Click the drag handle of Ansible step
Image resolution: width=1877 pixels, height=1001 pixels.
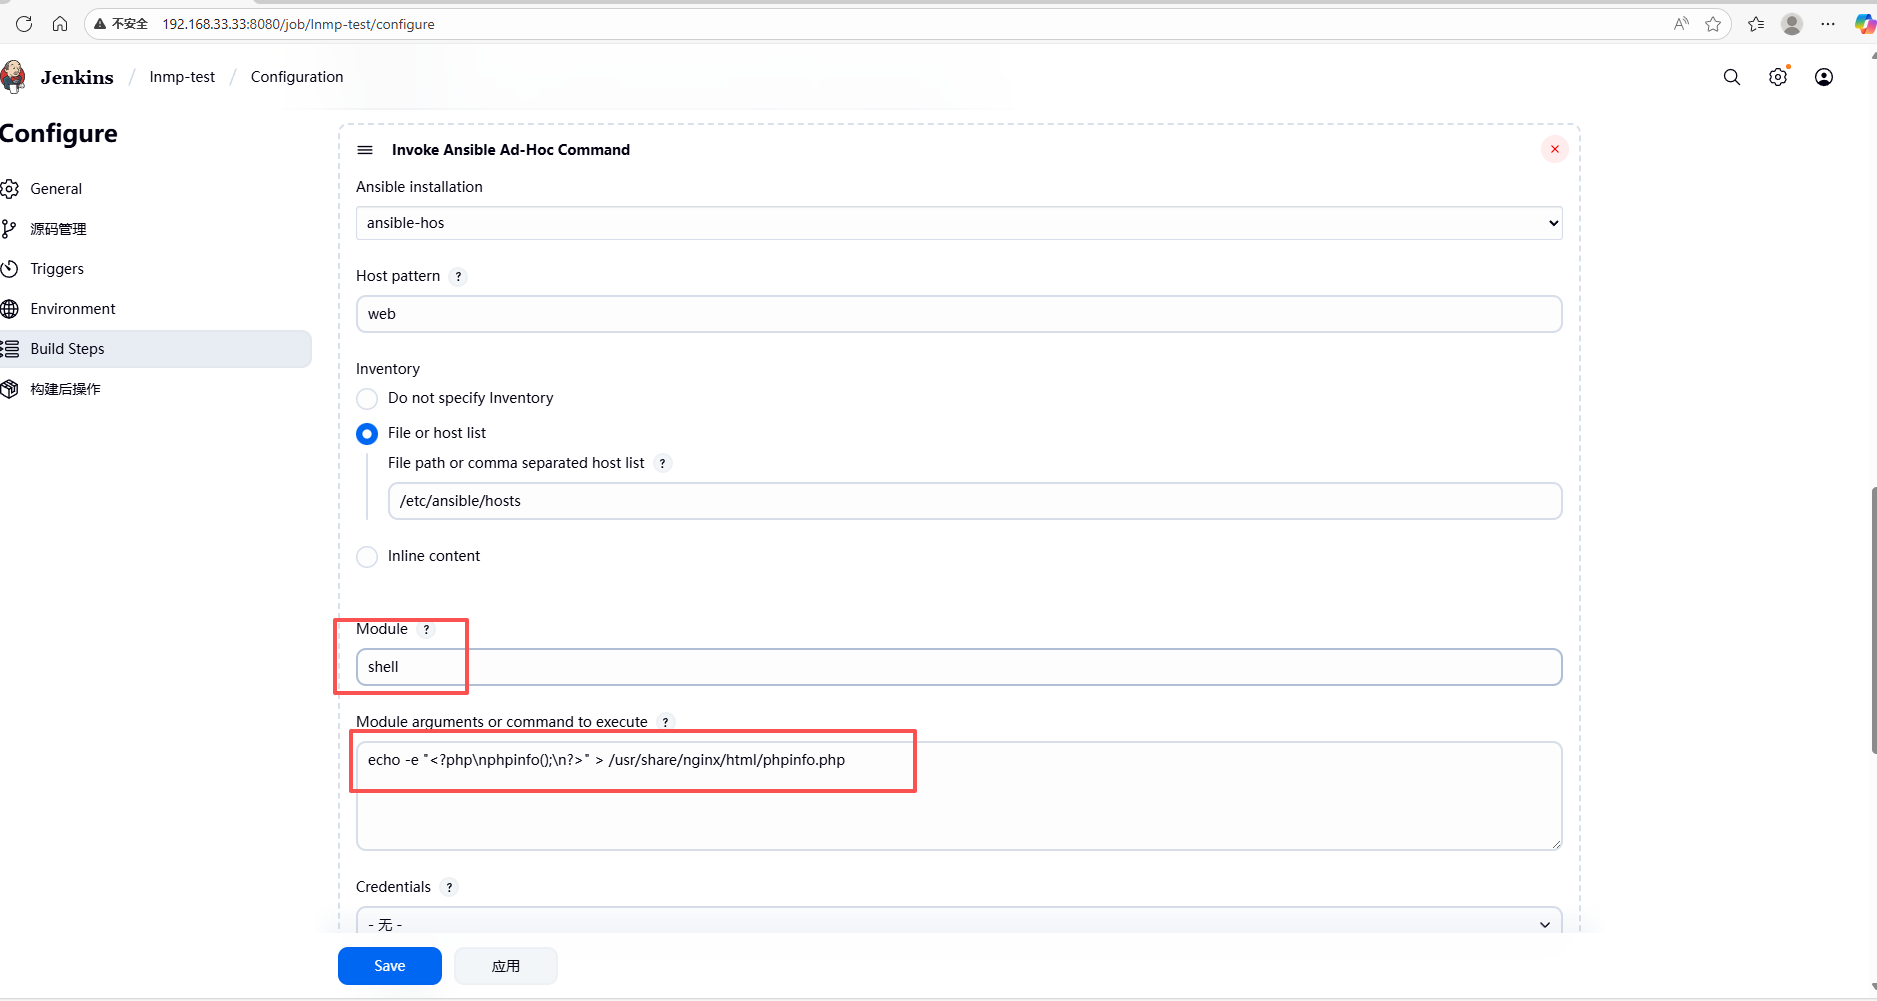[365, 150]
